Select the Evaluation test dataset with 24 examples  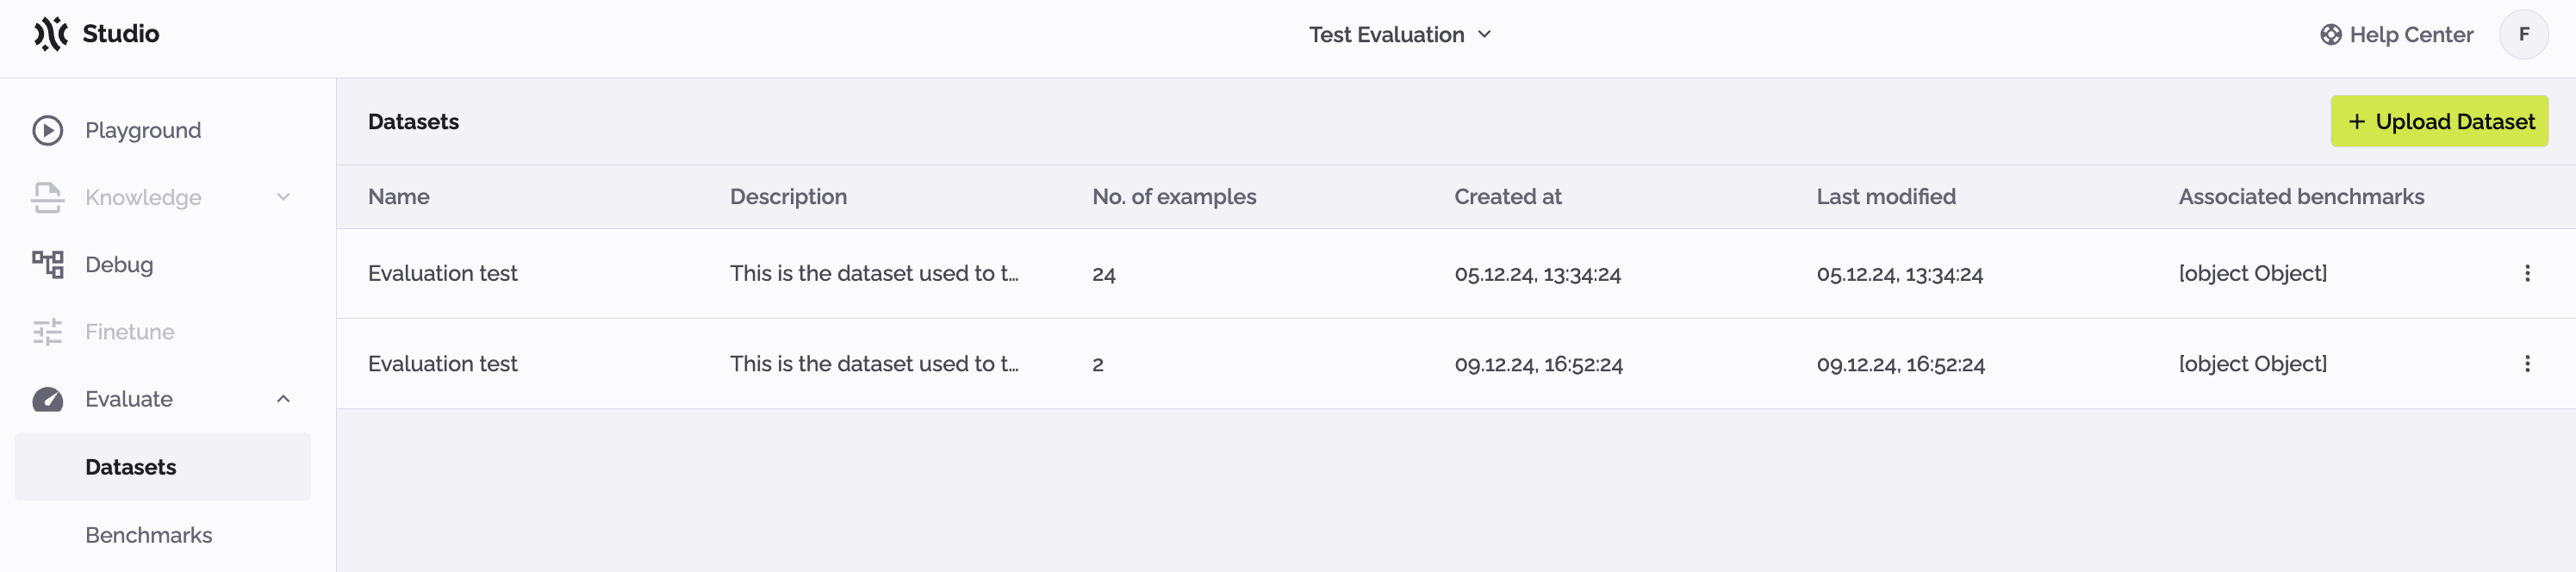pos(443,272)
